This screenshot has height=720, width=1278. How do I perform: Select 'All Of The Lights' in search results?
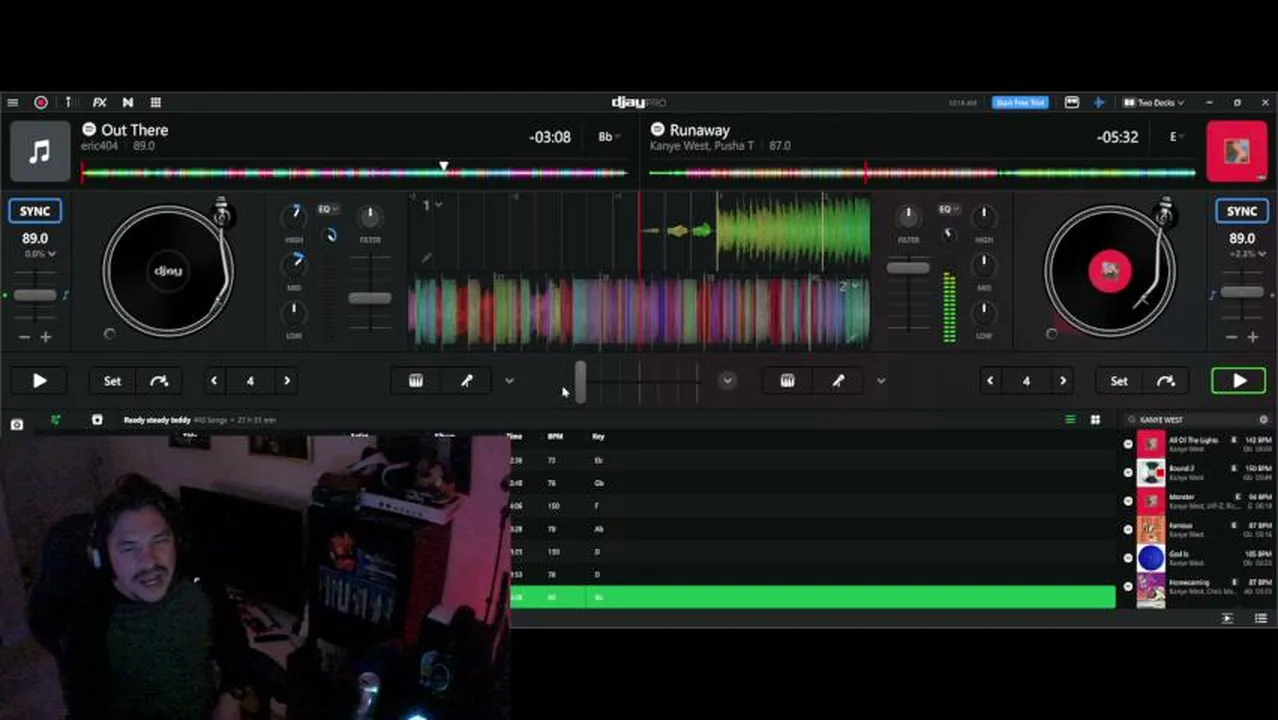[1198, 444]
